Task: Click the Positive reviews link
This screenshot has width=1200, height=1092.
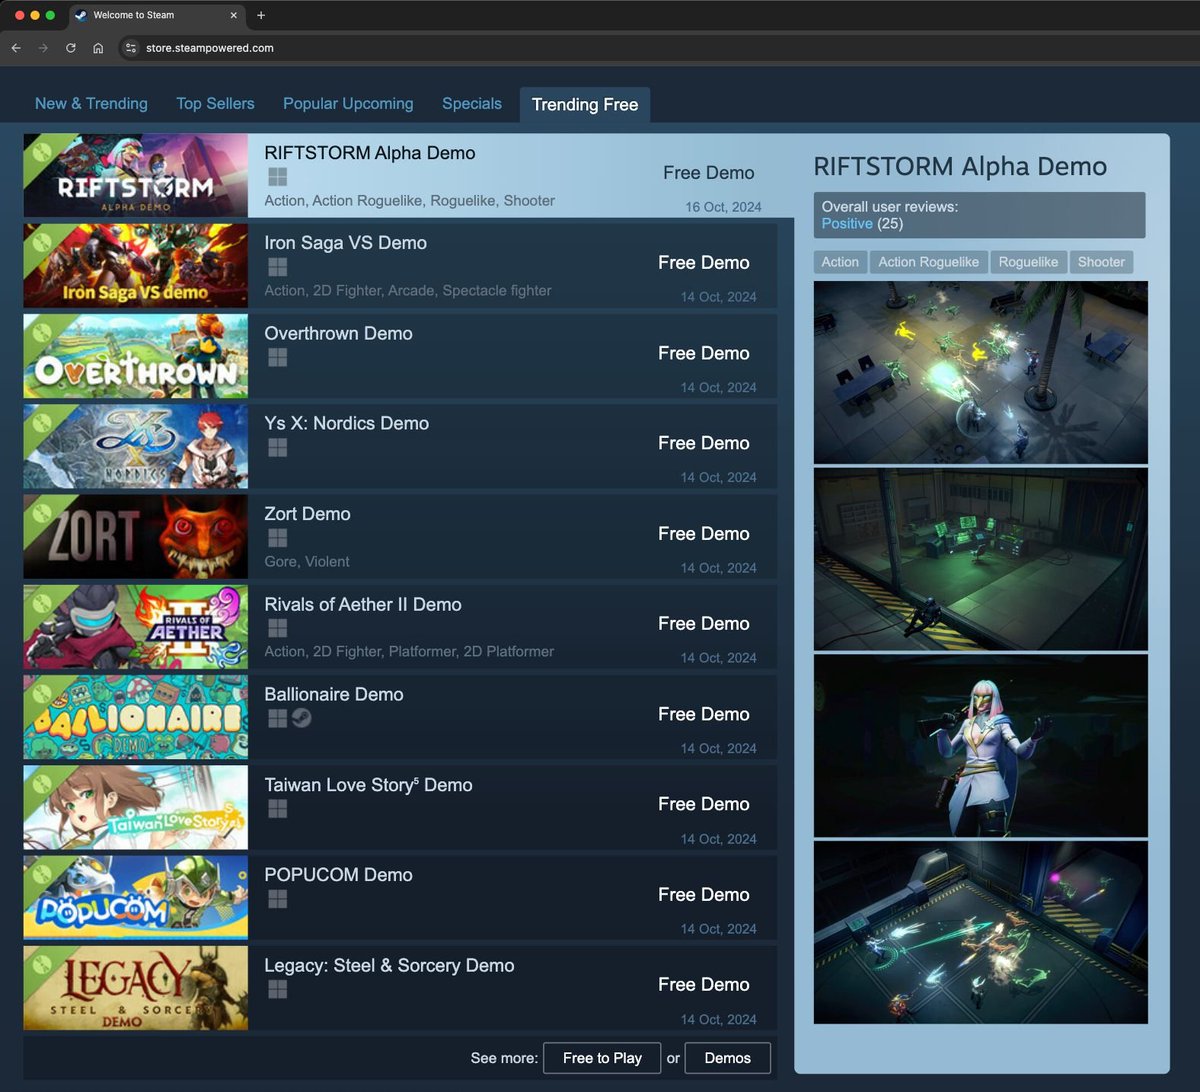Action: 847,223
